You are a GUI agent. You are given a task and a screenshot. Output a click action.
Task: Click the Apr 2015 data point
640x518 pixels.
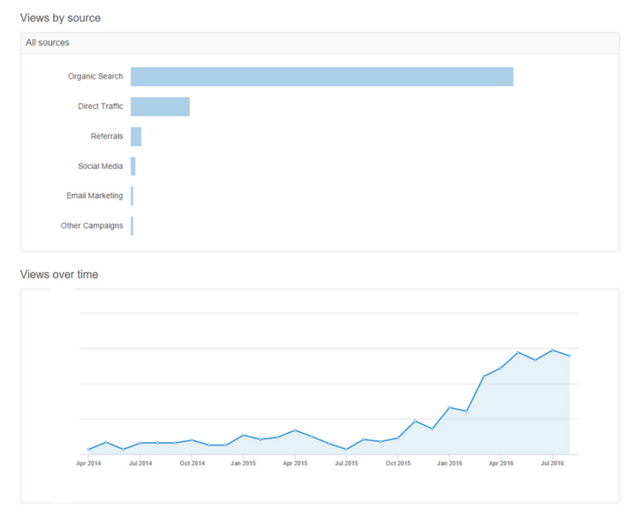tap(295, 430)
